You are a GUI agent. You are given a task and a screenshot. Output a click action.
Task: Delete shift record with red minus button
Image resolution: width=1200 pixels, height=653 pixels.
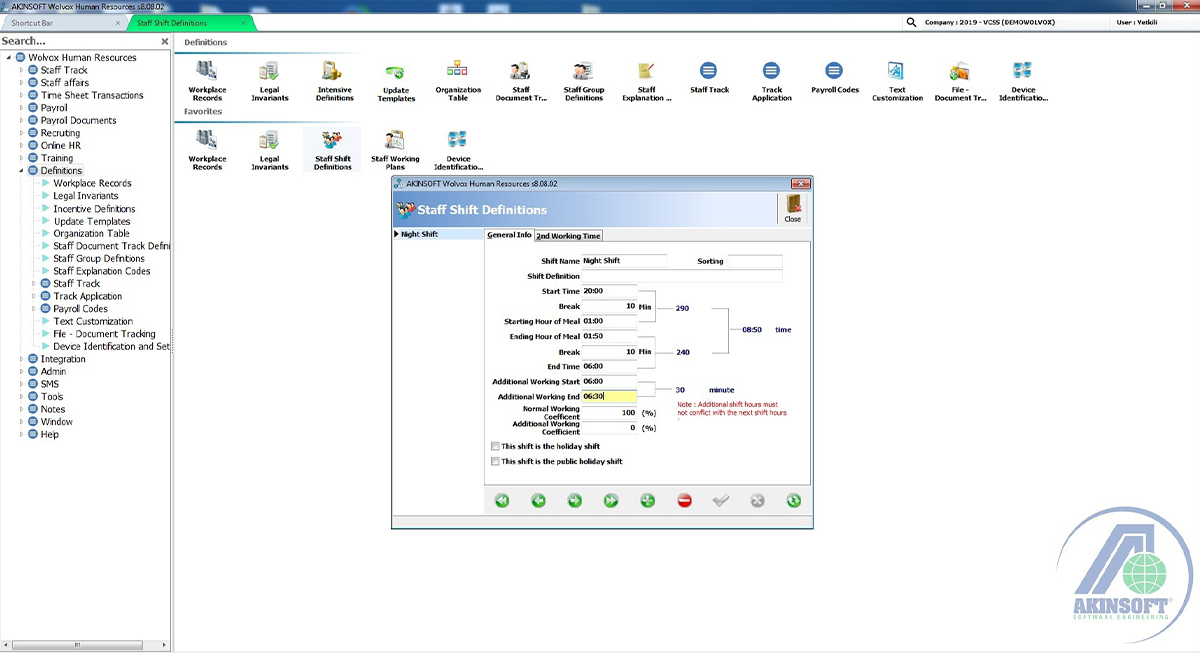(684, 500)
